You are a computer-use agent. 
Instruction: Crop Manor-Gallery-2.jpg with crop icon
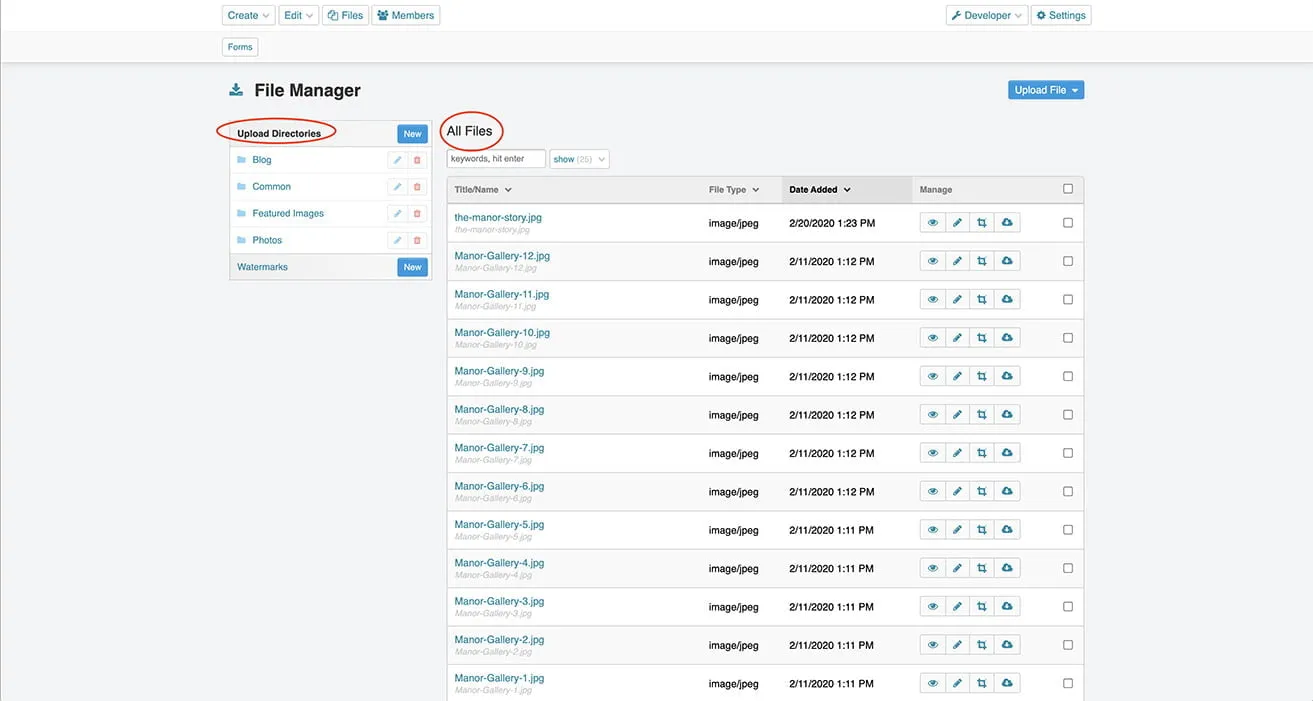[x=982, y=645]
